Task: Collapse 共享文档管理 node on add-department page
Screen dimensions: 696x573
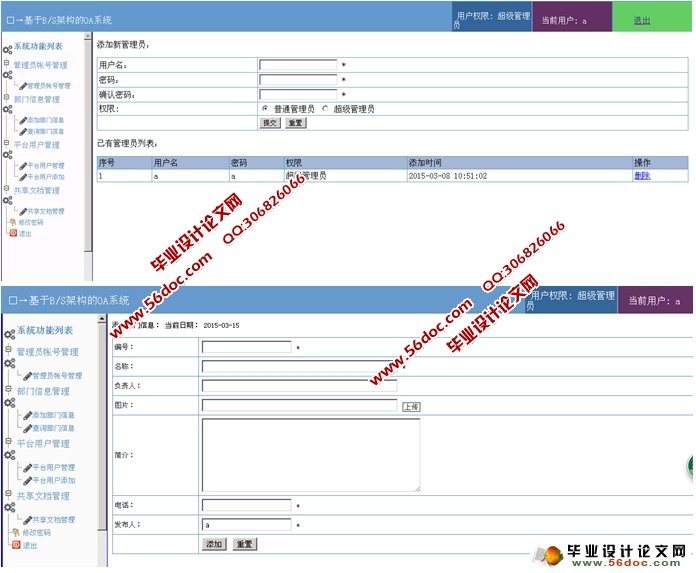Action: tap(8, 494)
